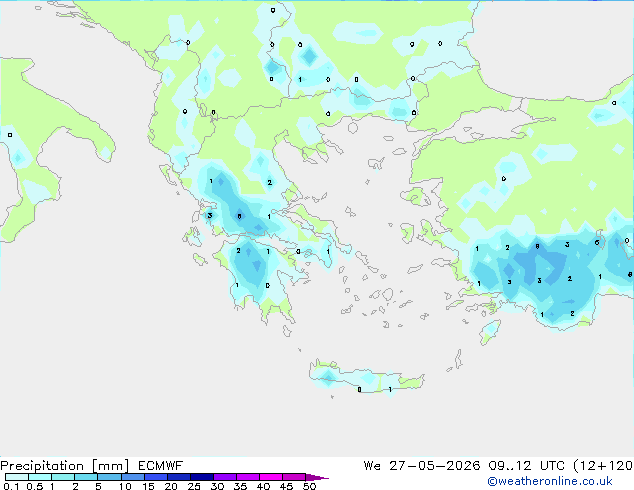Click the legend value label '35'

[x=240, y=486]
